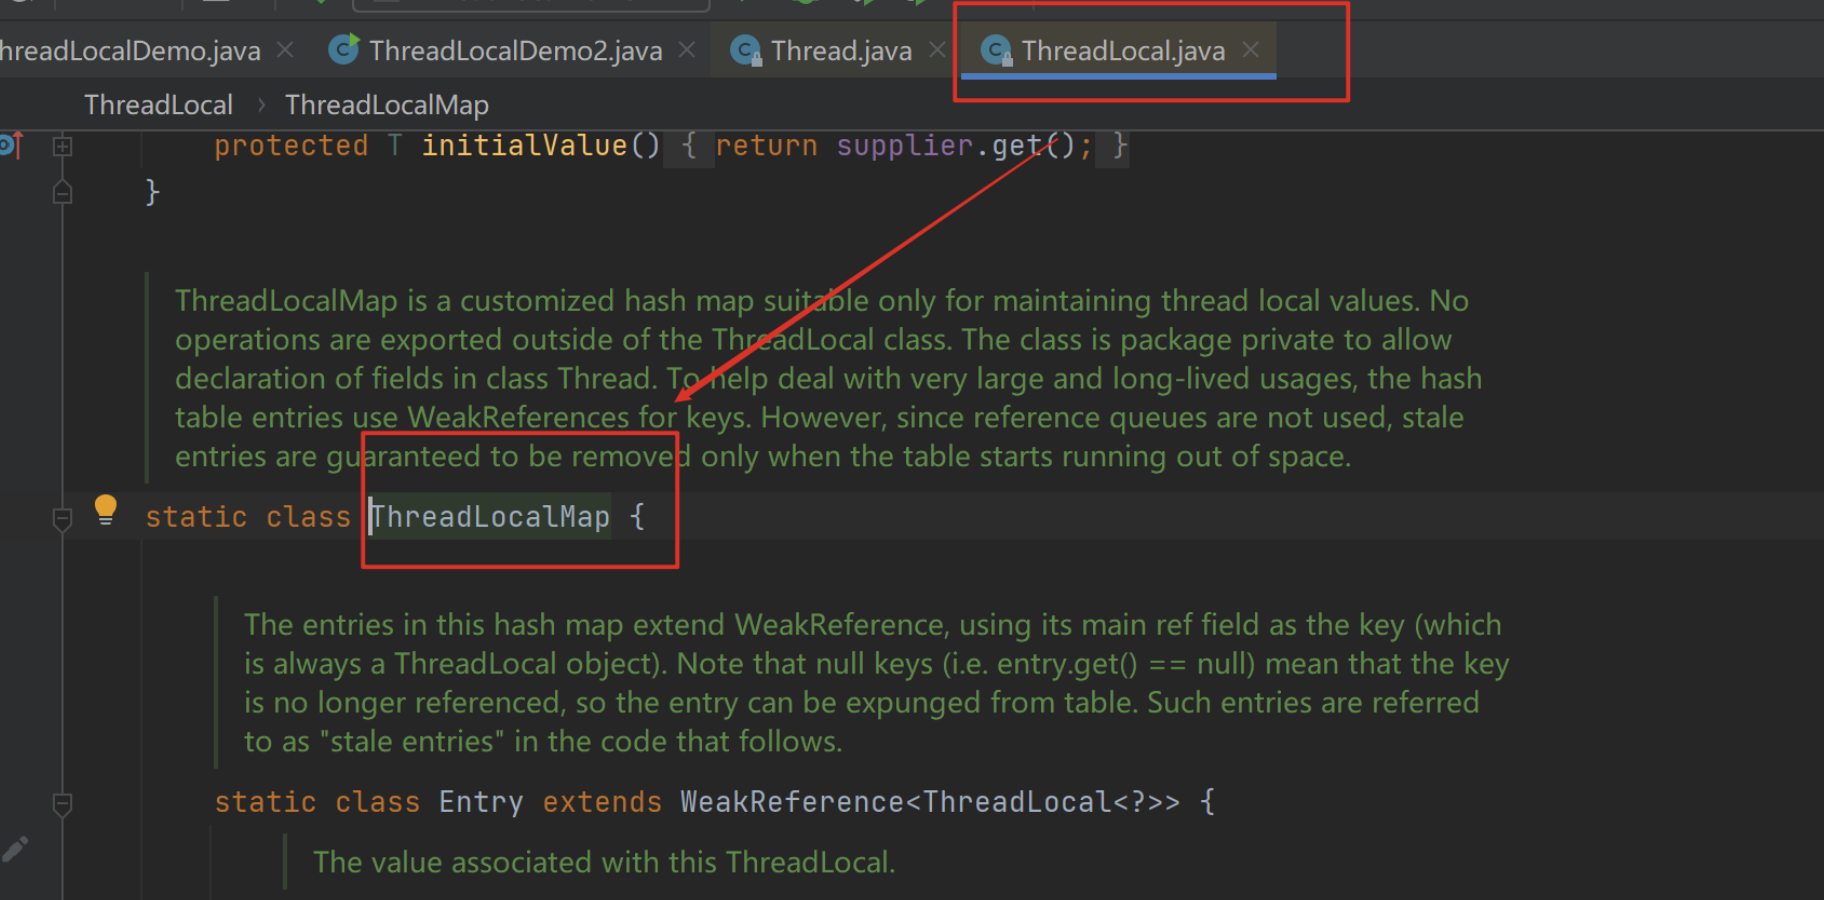Click the overriding method gutter icon beside initialValue
The height and width of the screenshot is (900, 1824).
tap(10, 146)
